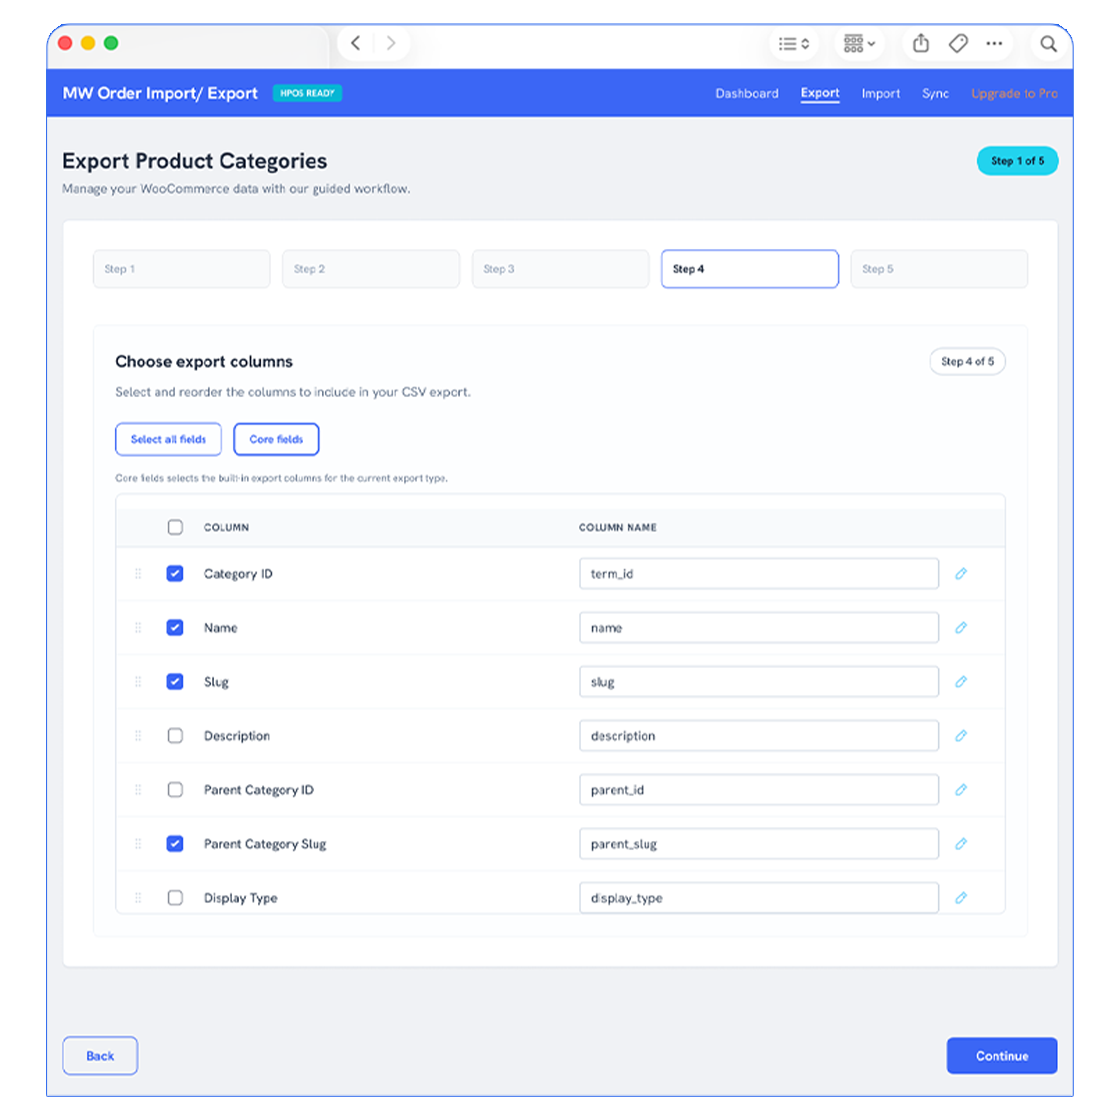This screenshot has height=1120, width=1120.
Task: Click the Continue button
Action: (1001, 1056)
